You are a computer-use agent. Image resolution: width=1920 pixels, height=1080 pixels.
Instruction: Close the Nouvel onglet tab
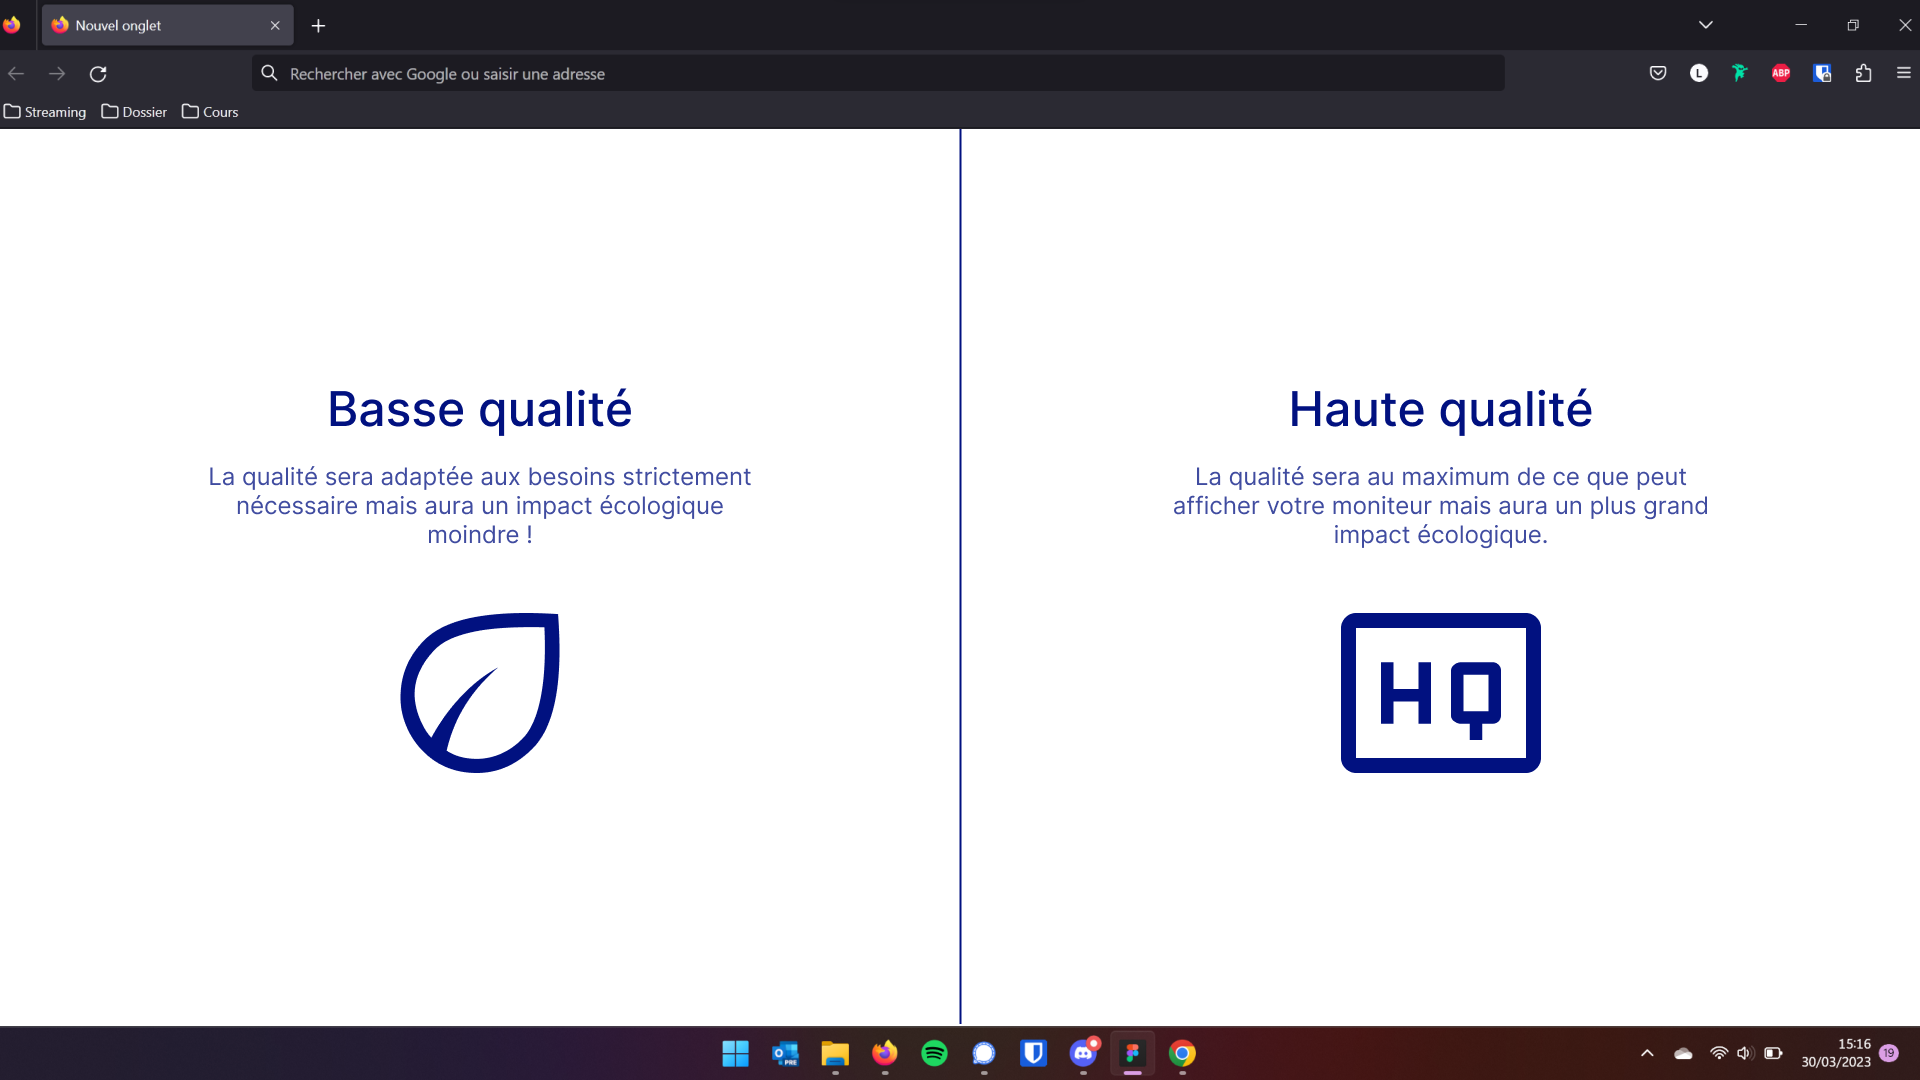275,26
